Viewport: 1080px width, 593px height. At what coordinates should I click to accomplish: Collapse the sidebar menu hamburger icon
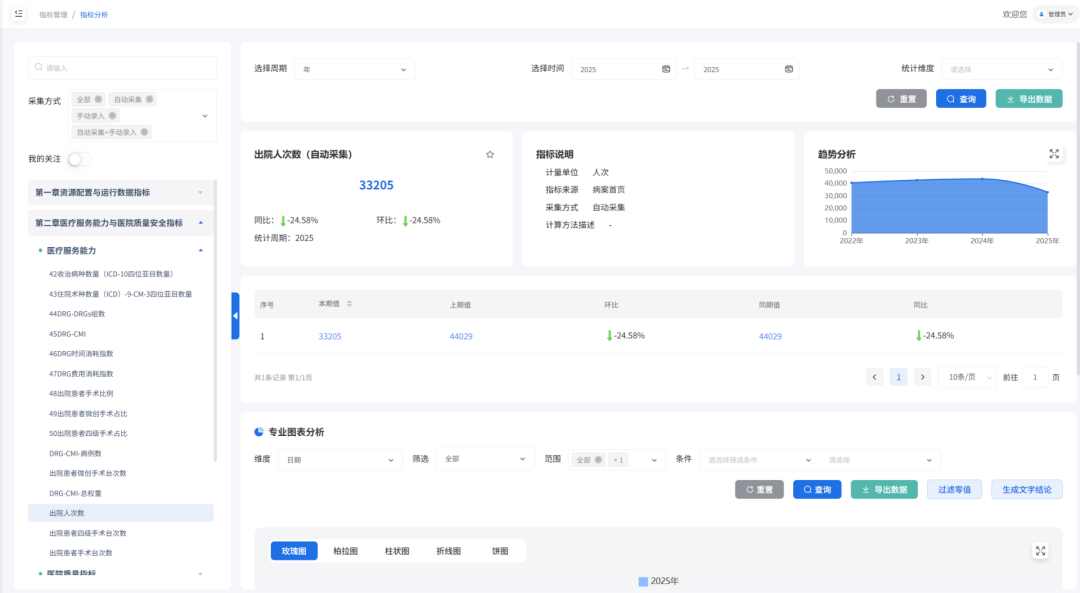[18, 14]
